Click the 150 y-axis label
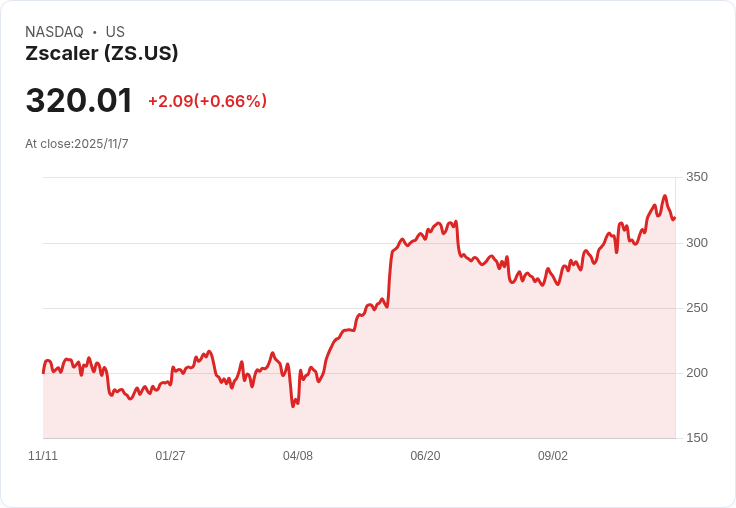 (696, 438)
